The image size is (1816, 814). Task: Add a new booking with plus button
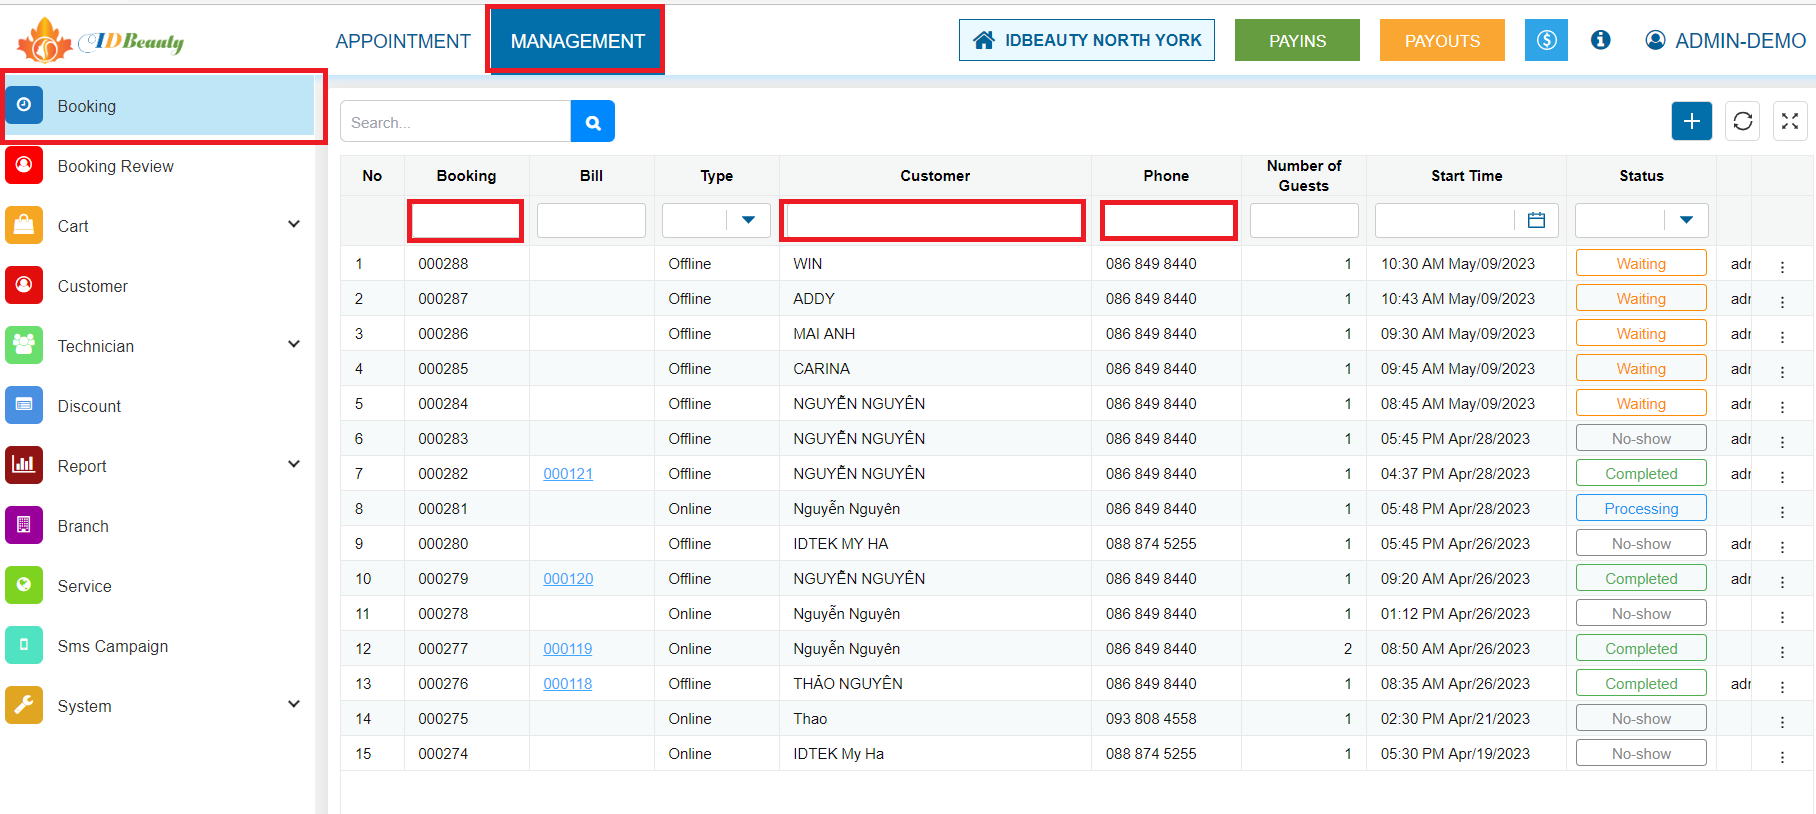click(x=1692, y=121)
